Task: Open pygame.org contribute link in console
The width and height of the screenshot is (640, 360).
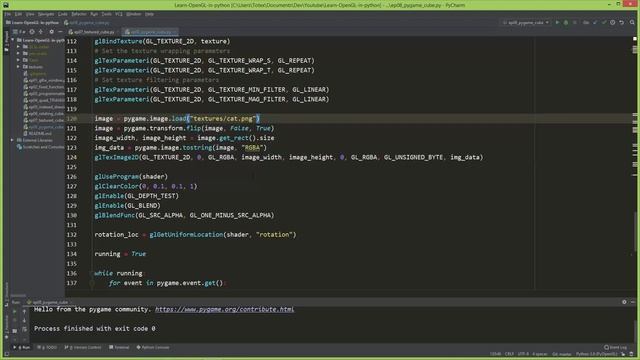Action: coord(224,309)
